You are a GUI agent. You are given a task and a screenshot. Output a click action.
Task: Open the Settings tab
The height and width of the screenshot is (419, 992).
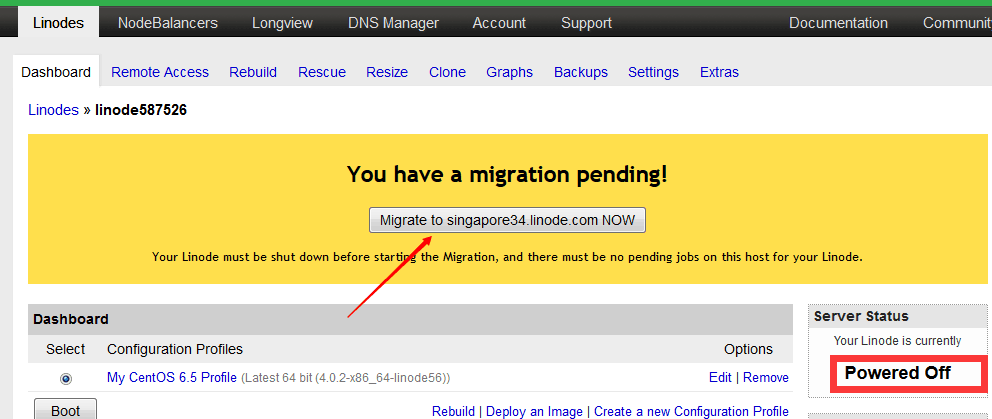654,72
